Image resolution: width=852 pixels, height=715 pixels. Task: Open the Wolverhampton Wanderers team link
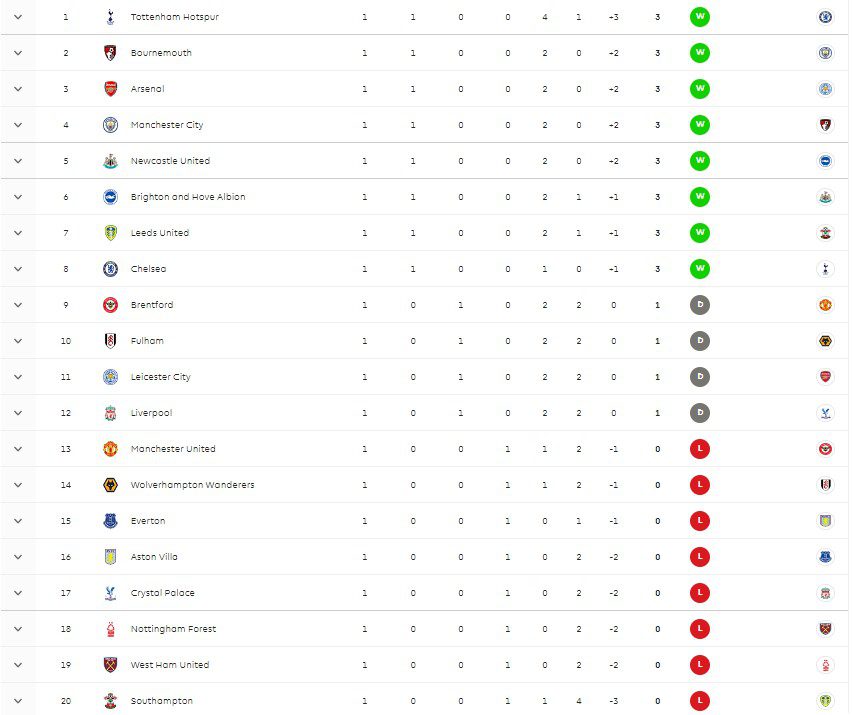(192, 485)
